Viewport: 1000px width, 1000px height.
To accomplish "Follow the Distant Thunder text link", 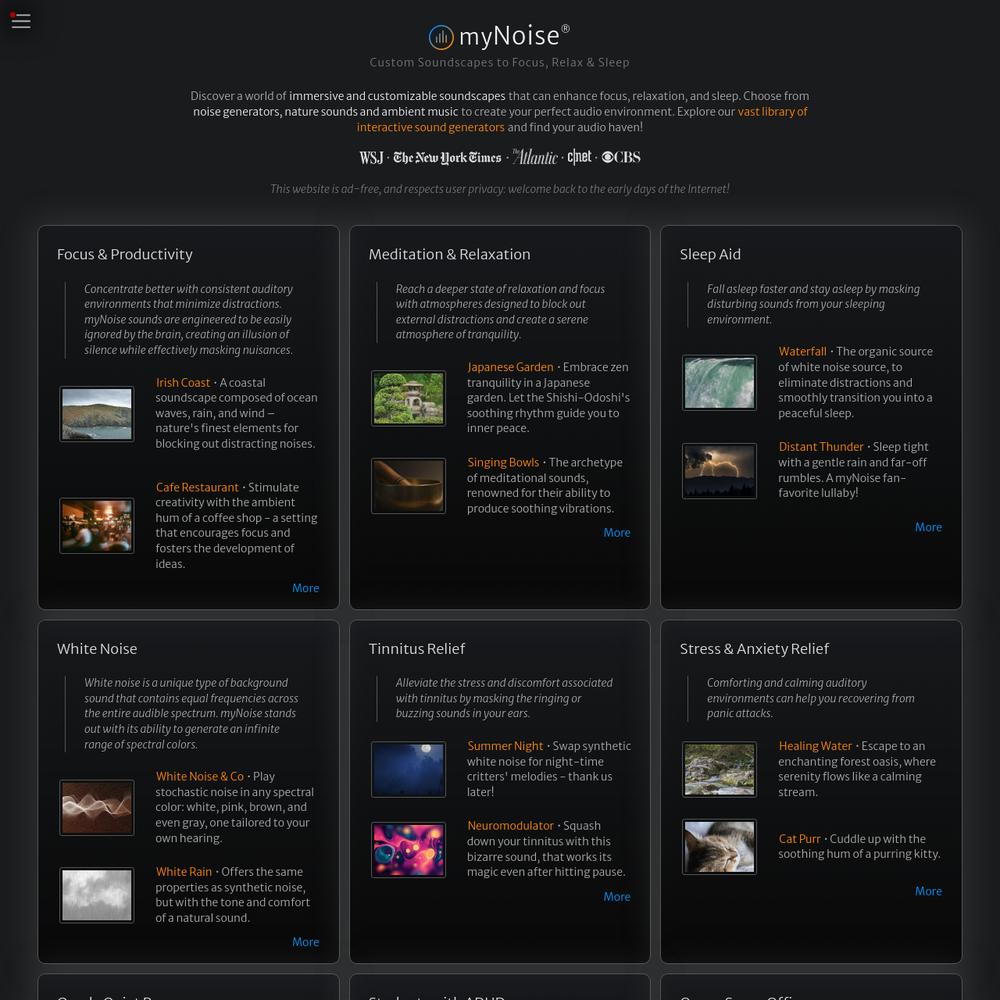I will click(821, 447).
